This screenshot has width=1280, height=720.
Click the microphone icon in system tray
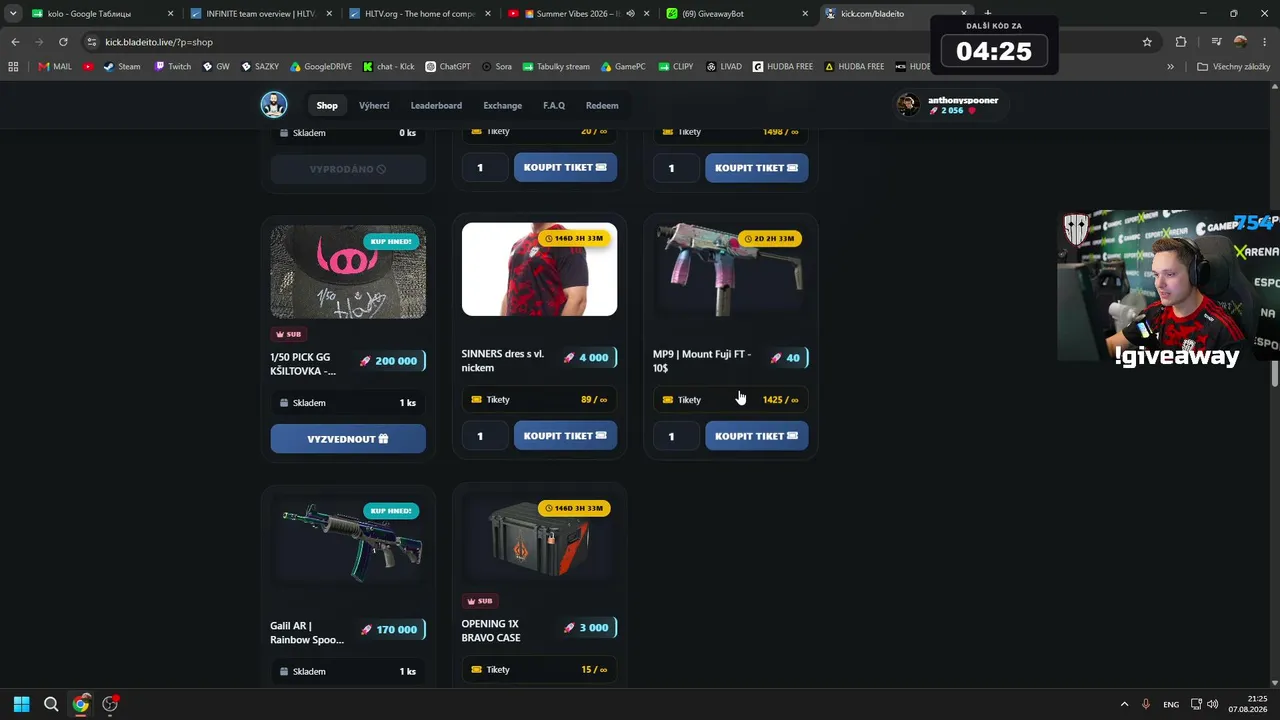1146,704
